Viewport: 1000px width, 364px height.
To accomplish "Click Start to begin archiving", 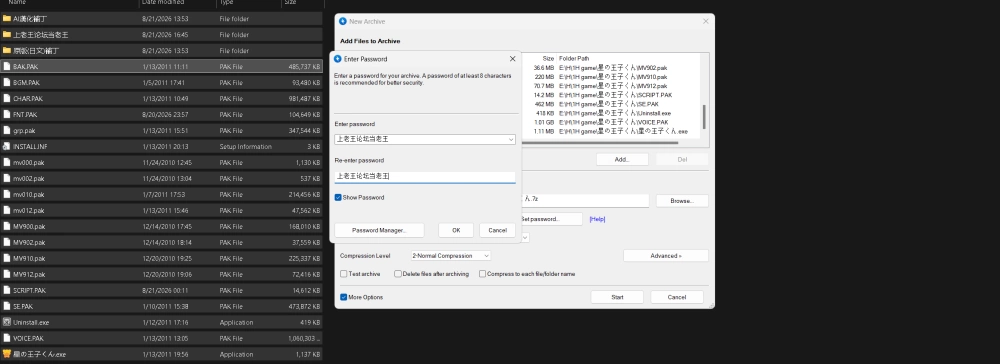I will tap(617, 297).
